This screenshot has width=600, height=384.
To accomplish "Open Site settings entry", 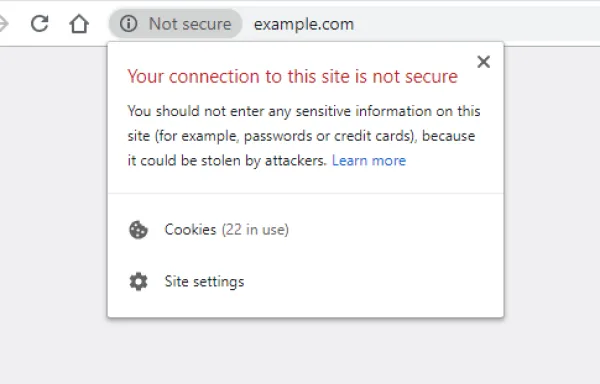I will point(305,282).
